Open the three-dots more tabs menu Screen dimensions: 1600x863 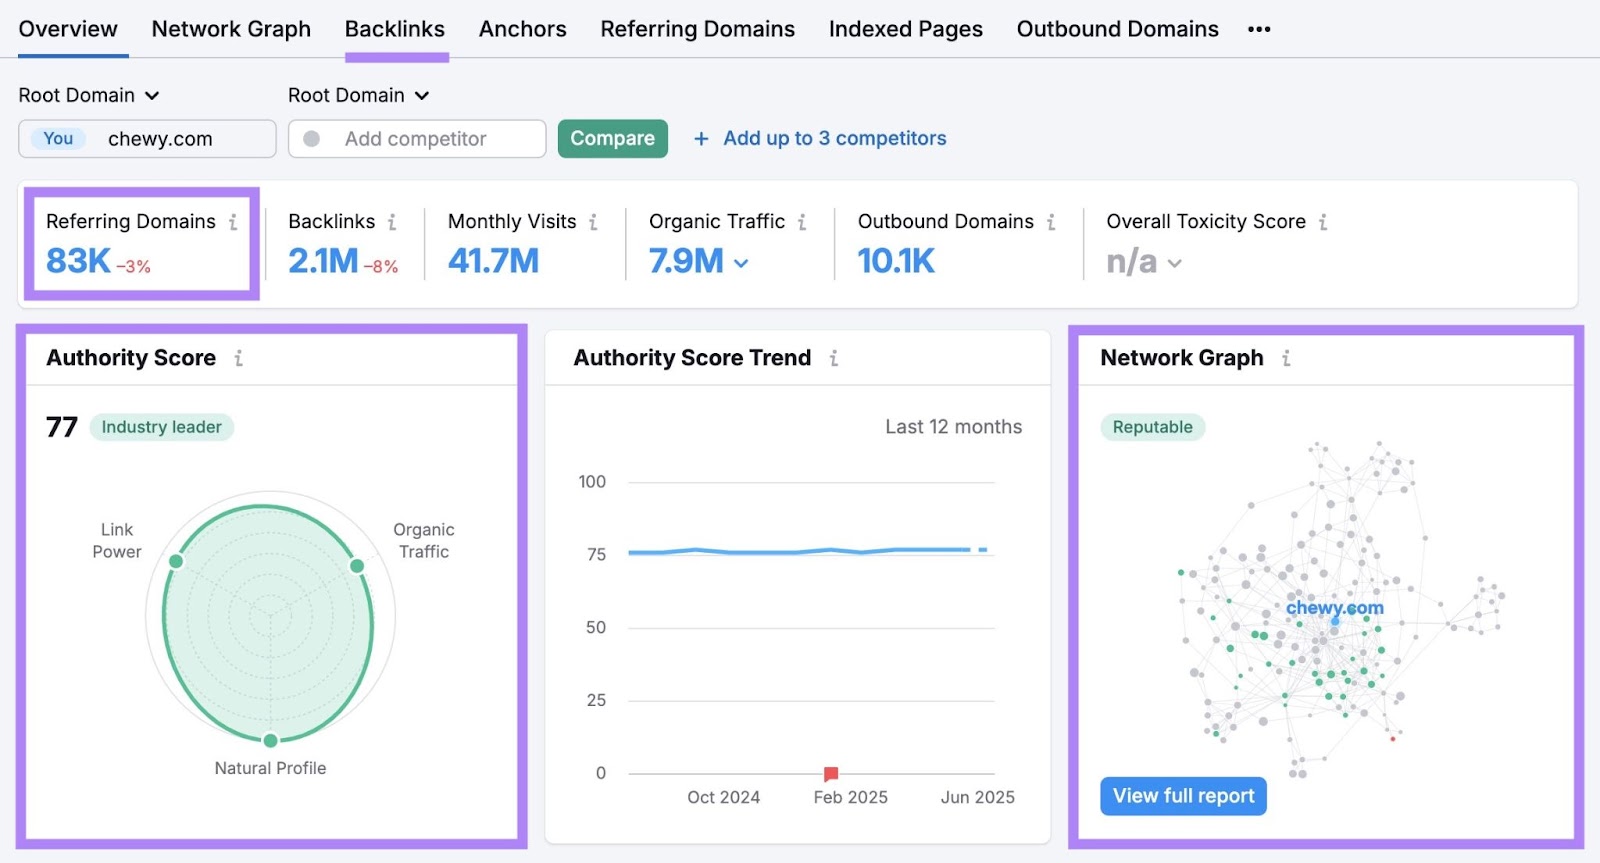1259,30
